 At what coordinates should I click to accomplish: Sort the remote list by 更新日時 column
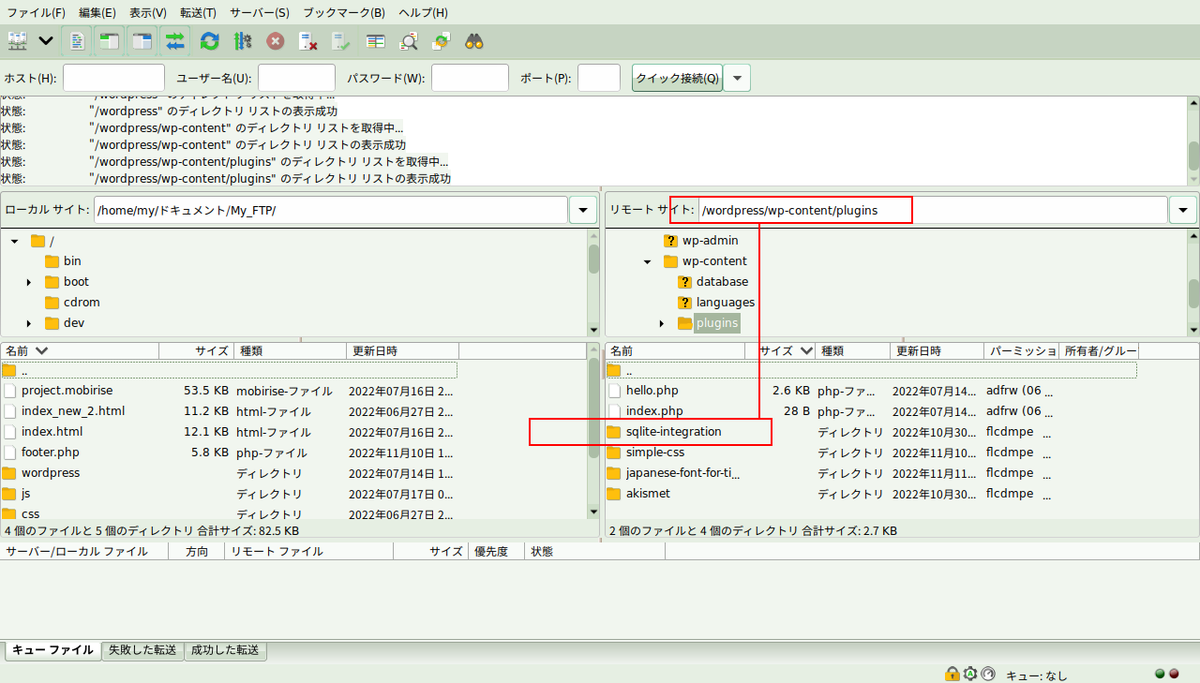937,351
